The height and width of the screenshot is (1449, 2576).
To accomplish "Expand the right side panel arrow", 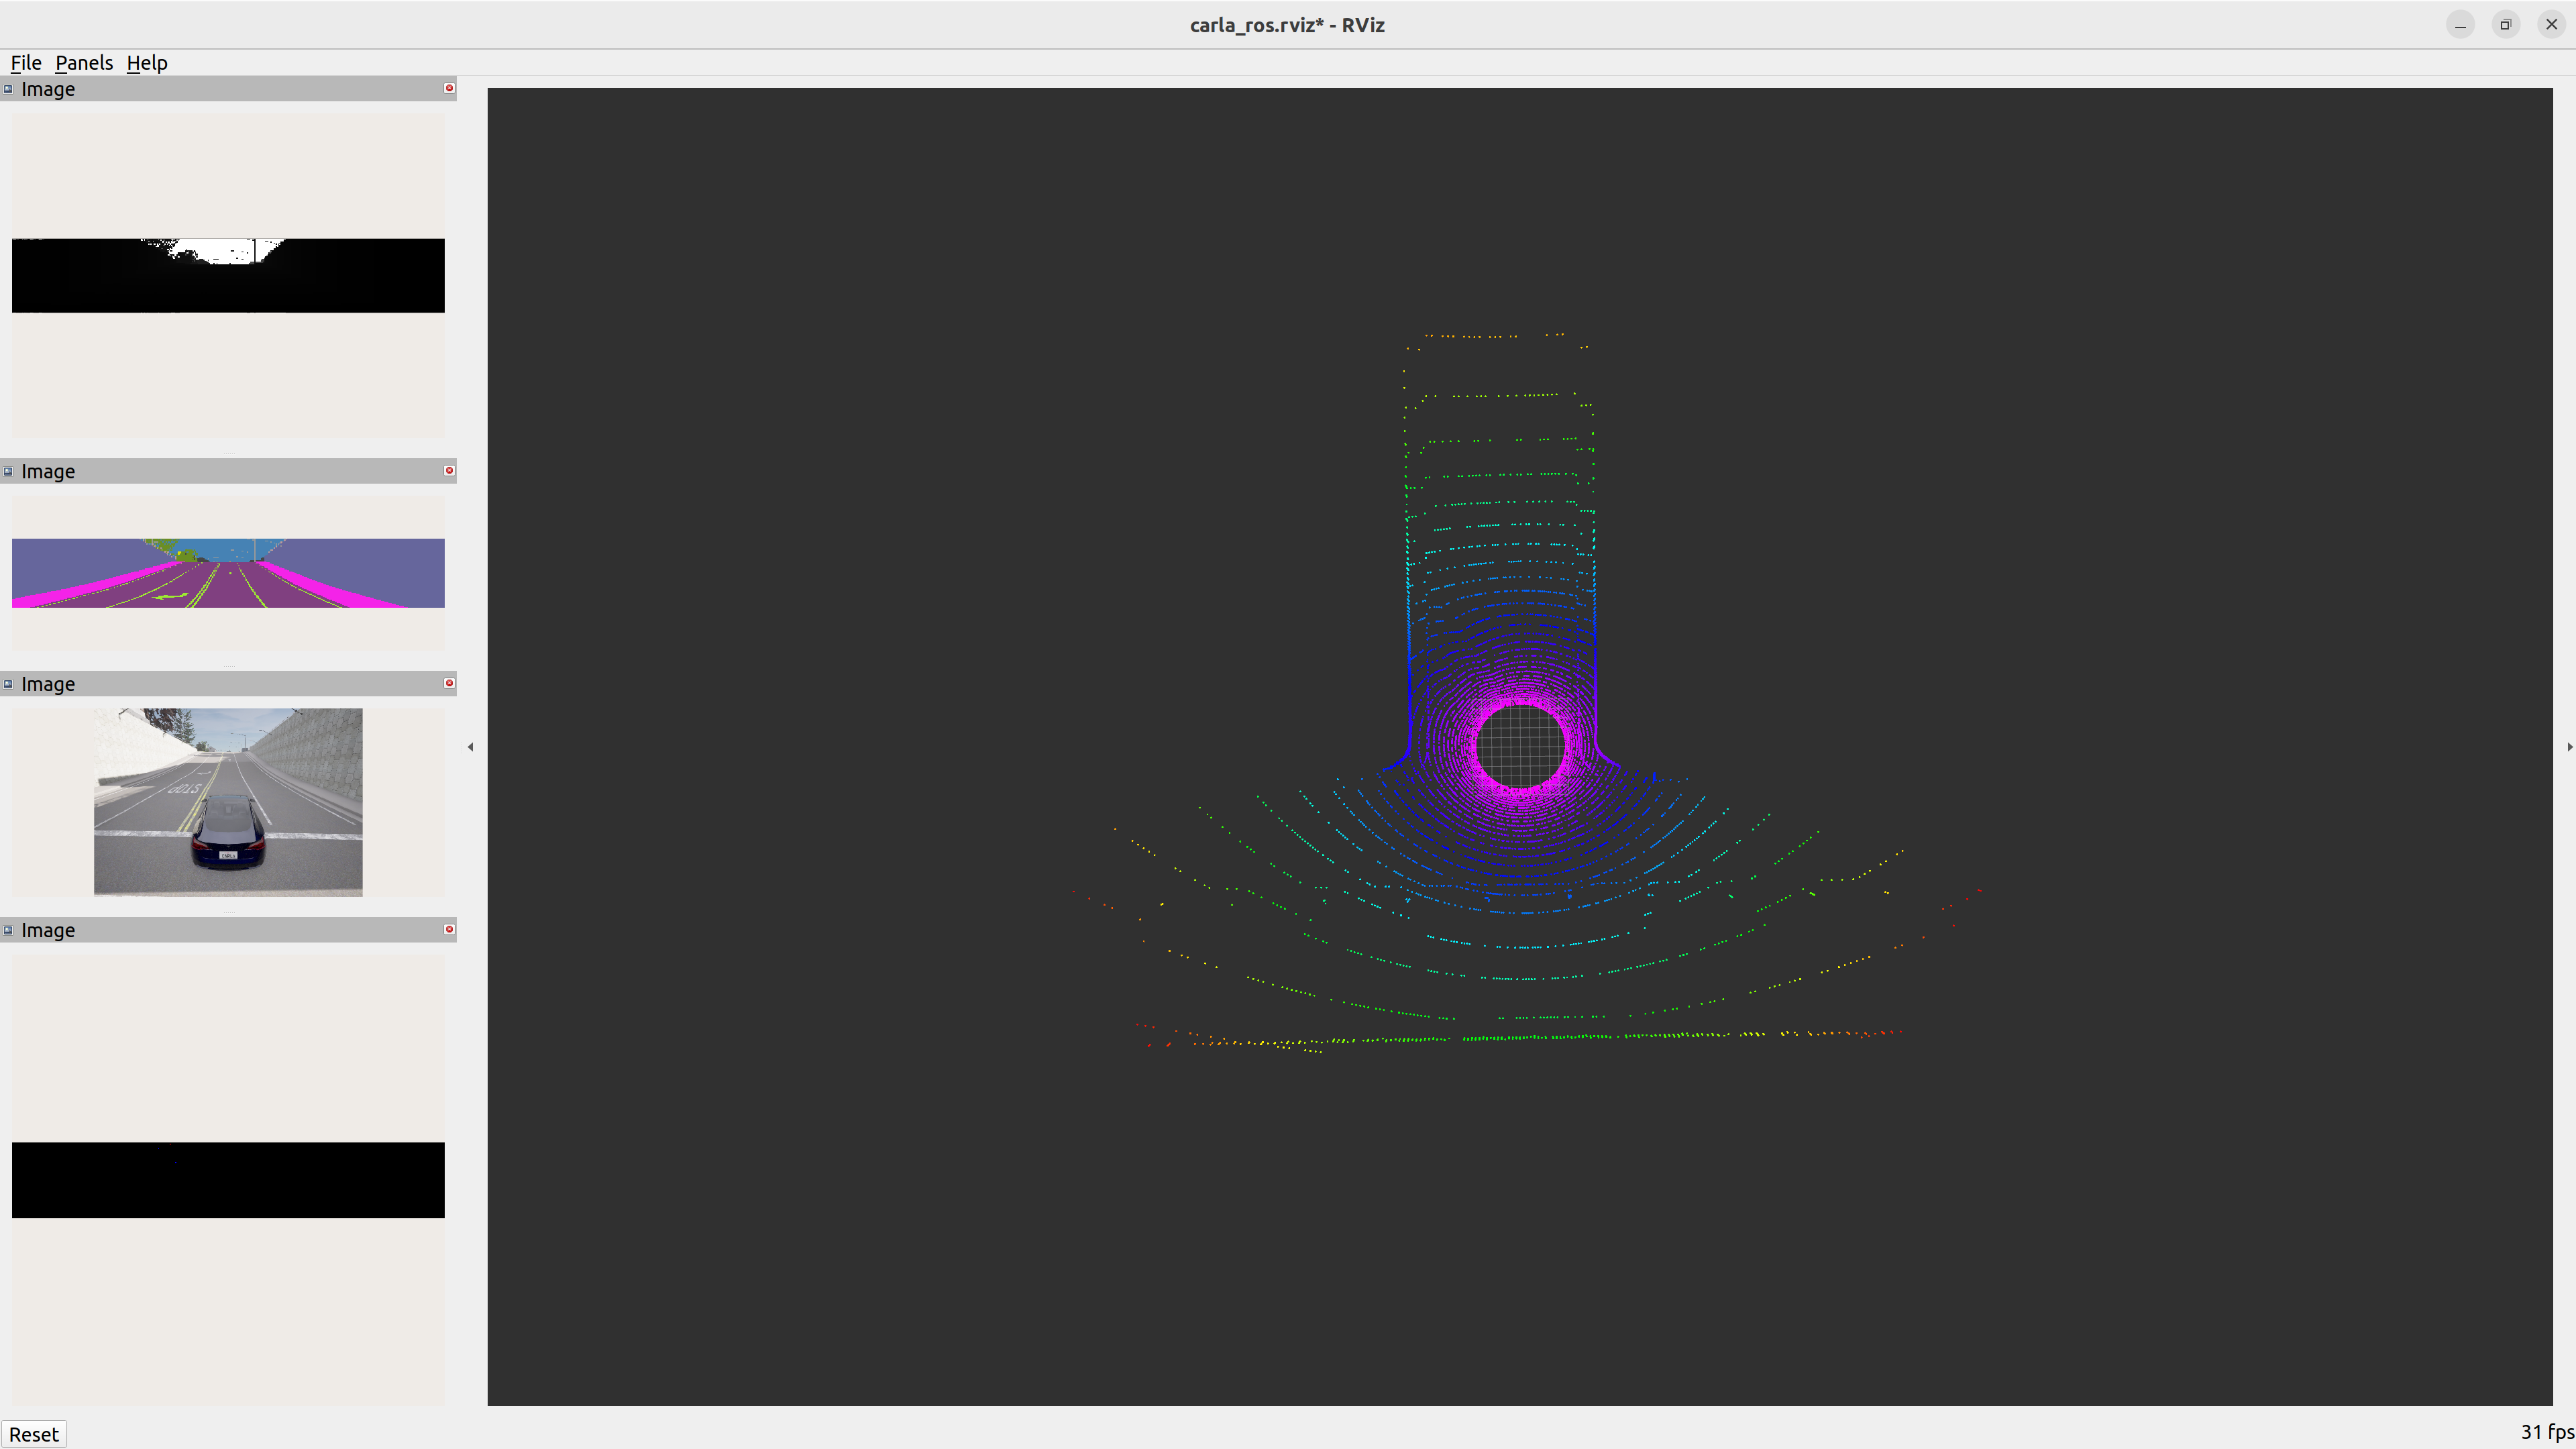I will tap(2569, 747).
